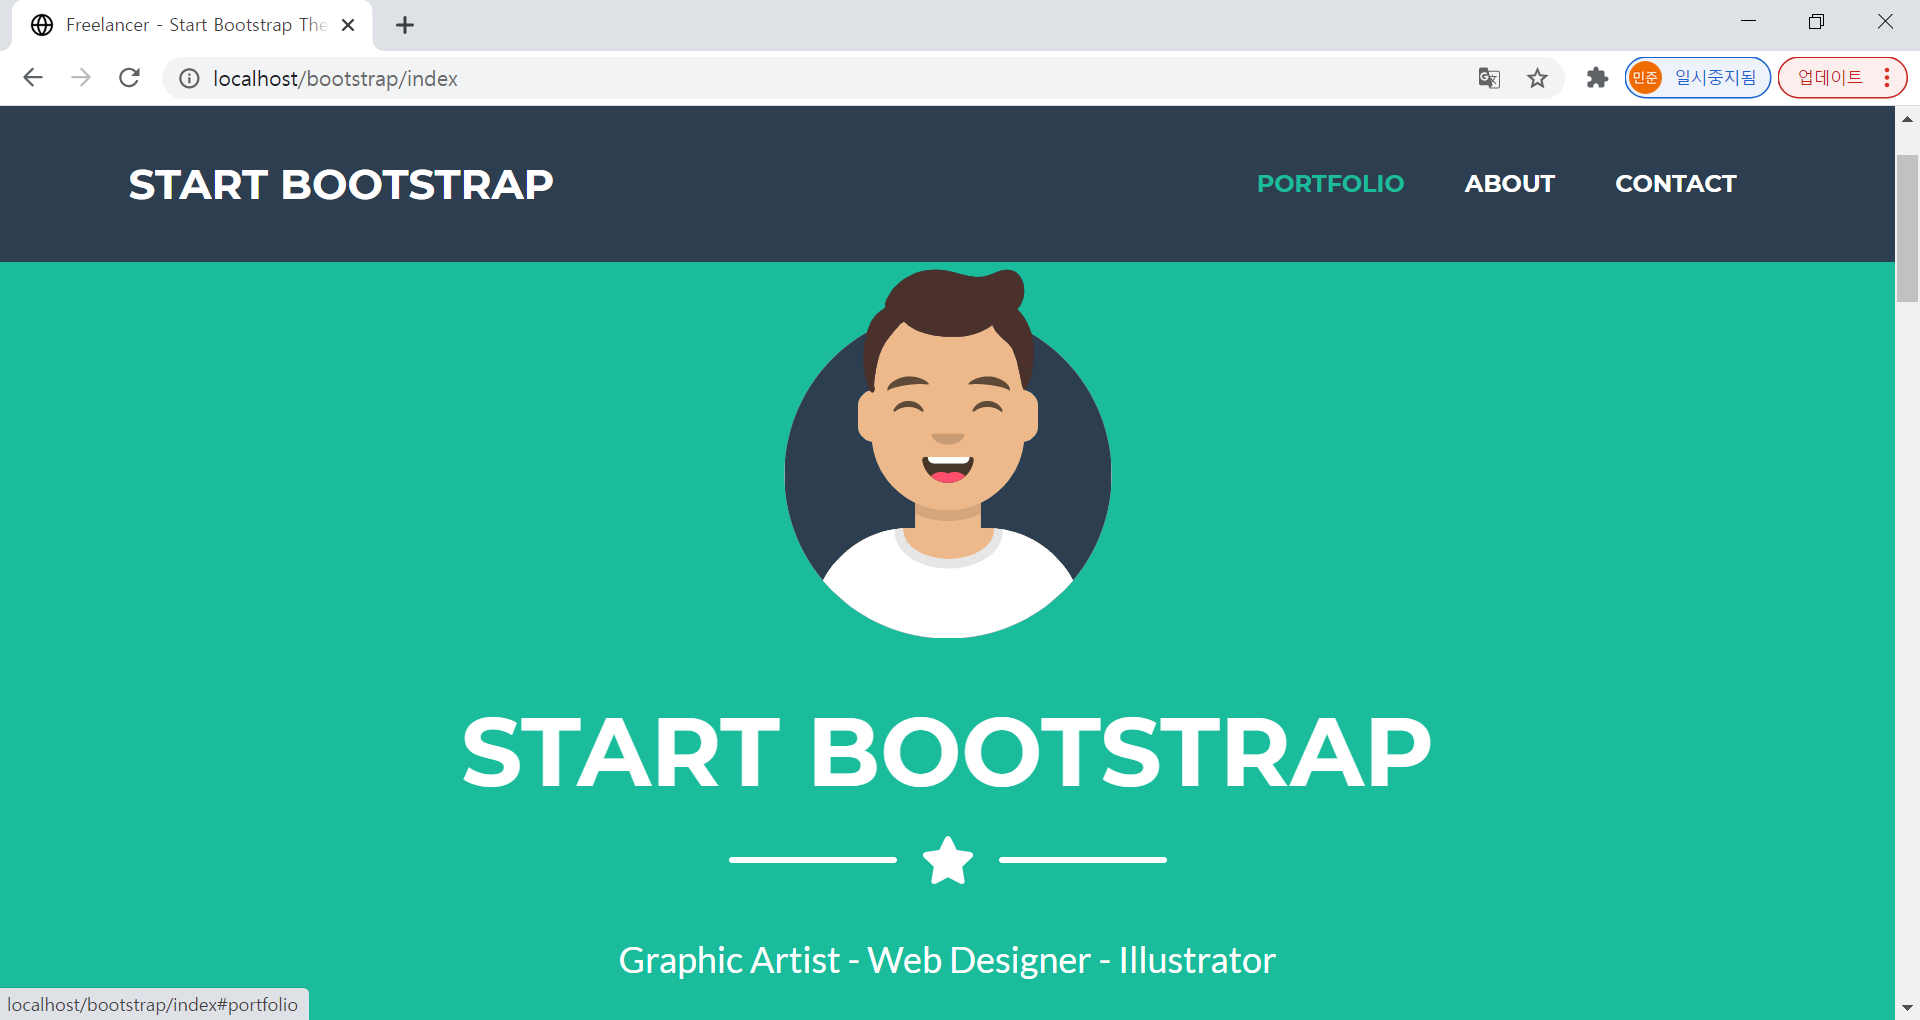Open a new browser tab
This screenshot has height=1020, width=1920.
point(405,25)
